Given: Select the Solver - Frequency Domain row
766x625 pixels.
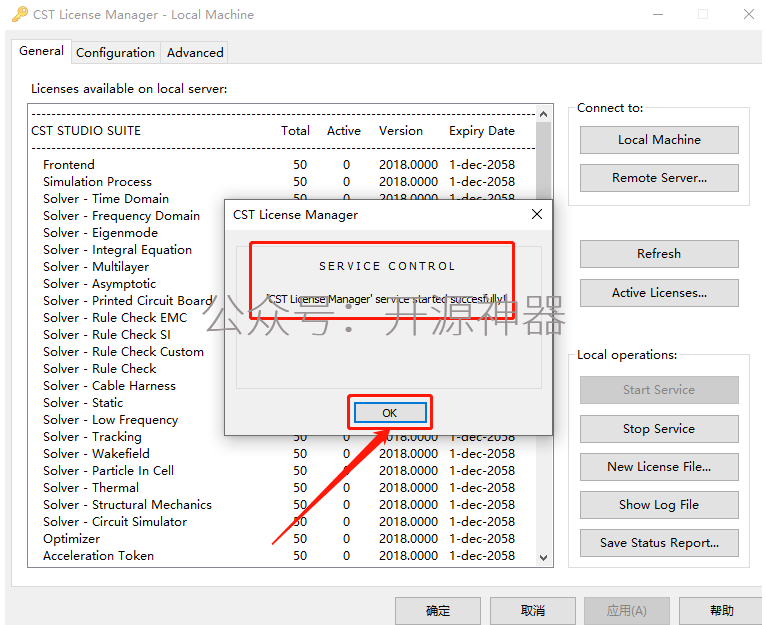Looking at the screenshot, I should click(x=122, y=216).
